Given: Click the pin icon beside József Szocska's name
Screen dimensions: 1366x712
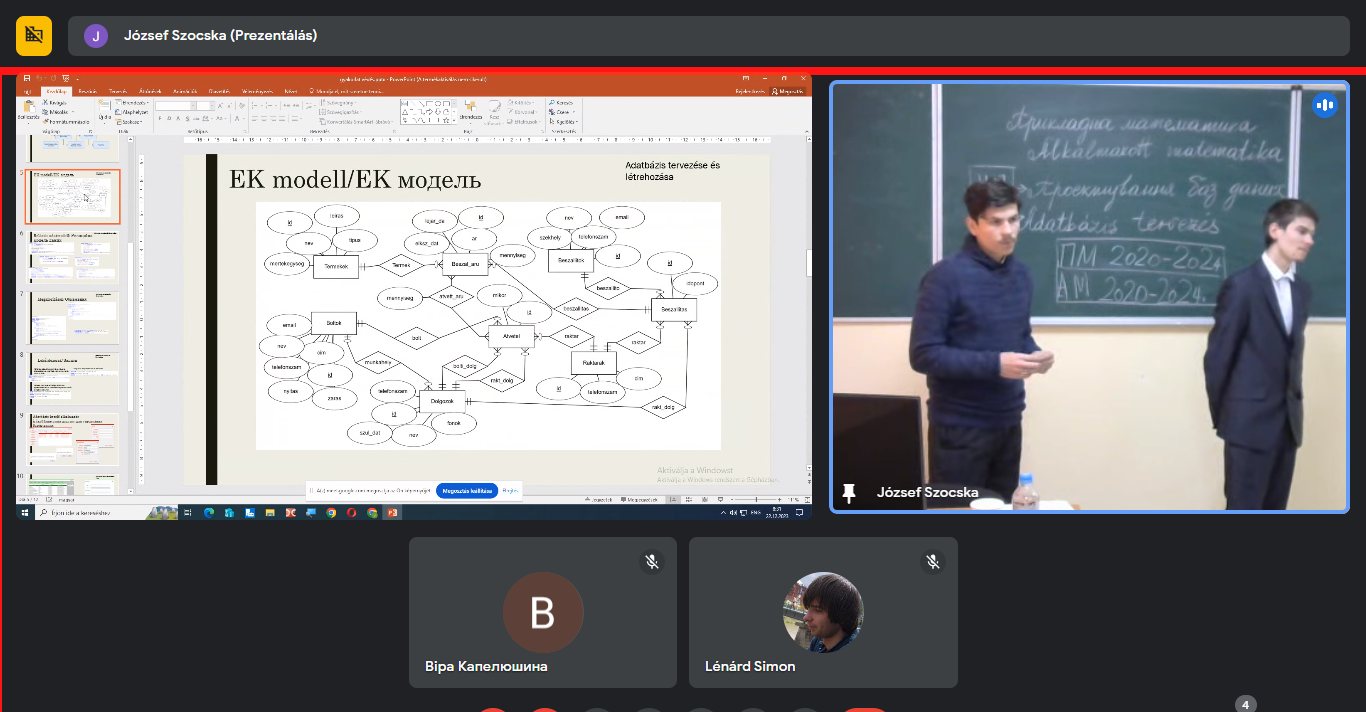Looking at the screenshot, I should click(849, 492).
